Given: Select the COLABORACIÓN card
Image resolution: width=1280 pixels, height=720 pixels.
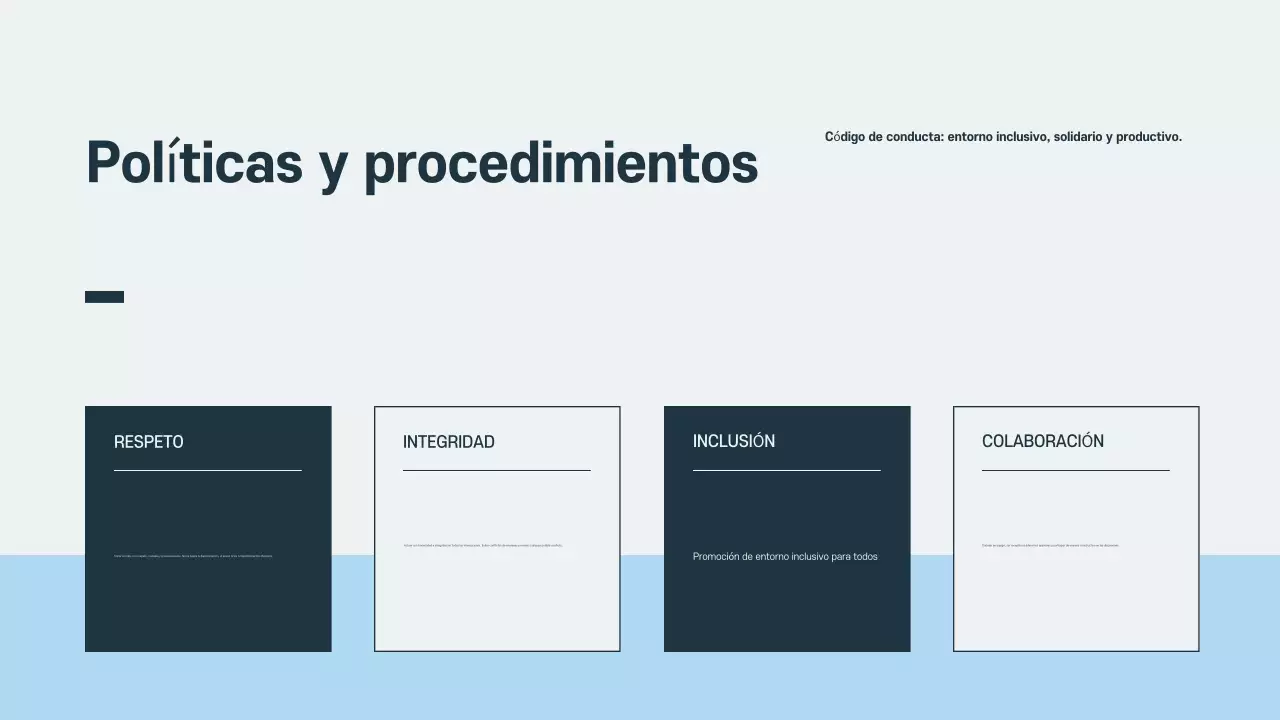Looking at the screenshot, I should [1076, 528].
